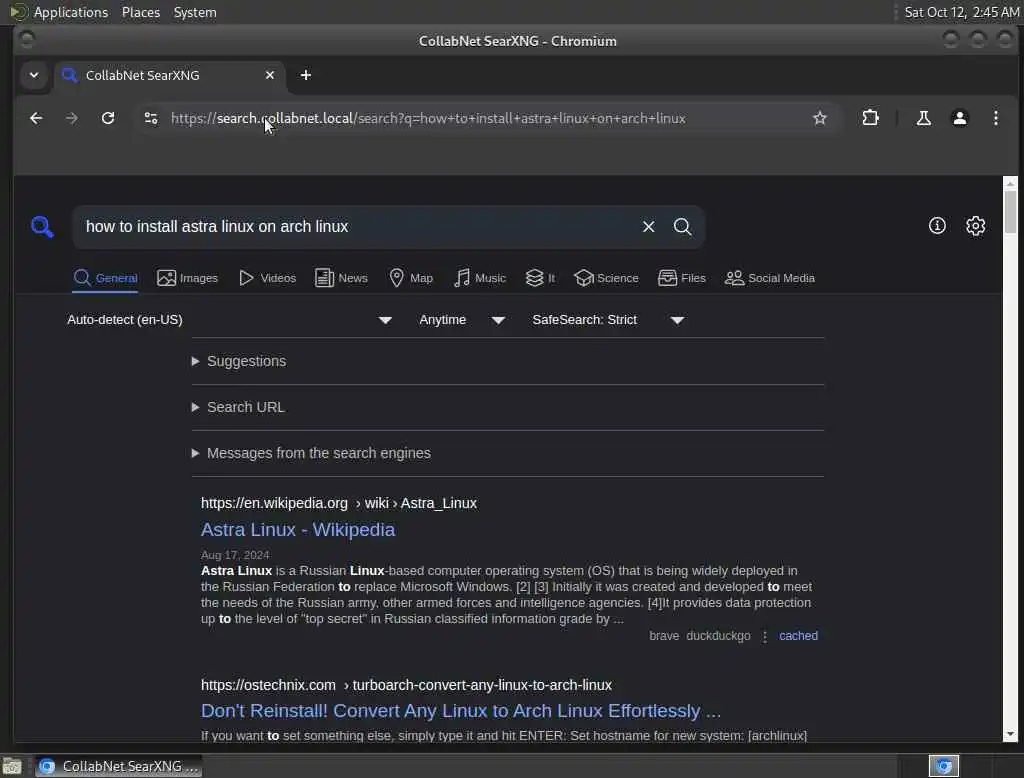Click the scrollbar up arrow
This screenshot has width=1024, height=778.
[x=1010, y=184]
